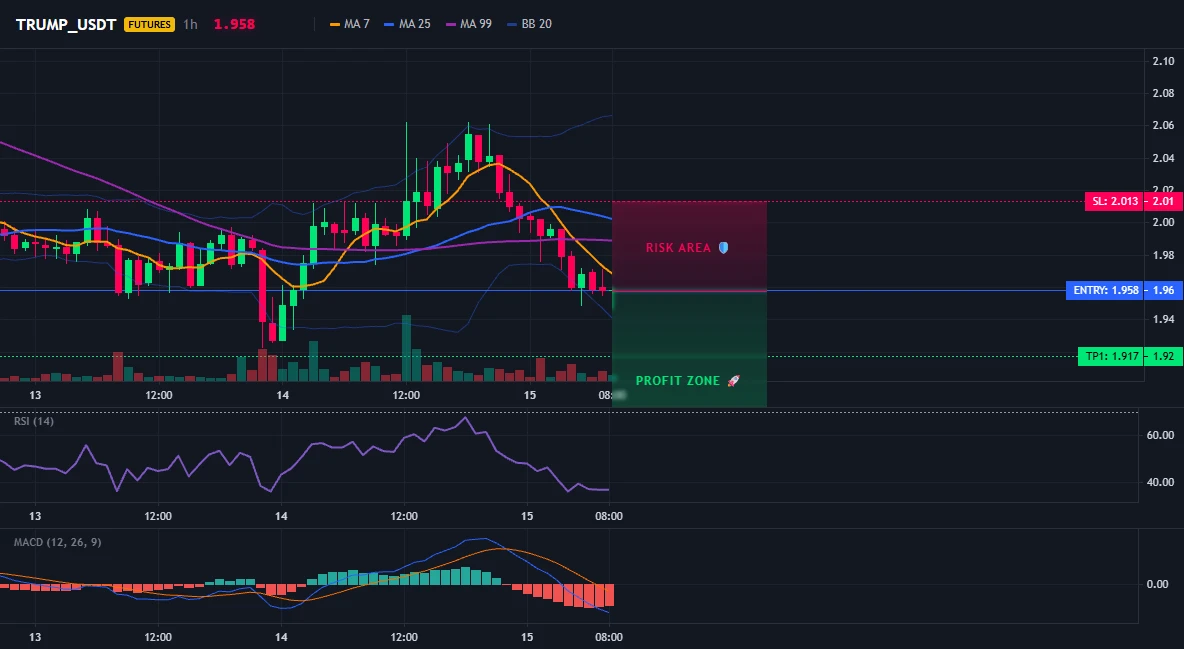Click the 1.94 price axis label
The width and height of the screenshot is (1184, 649).
coord(1163,319)
